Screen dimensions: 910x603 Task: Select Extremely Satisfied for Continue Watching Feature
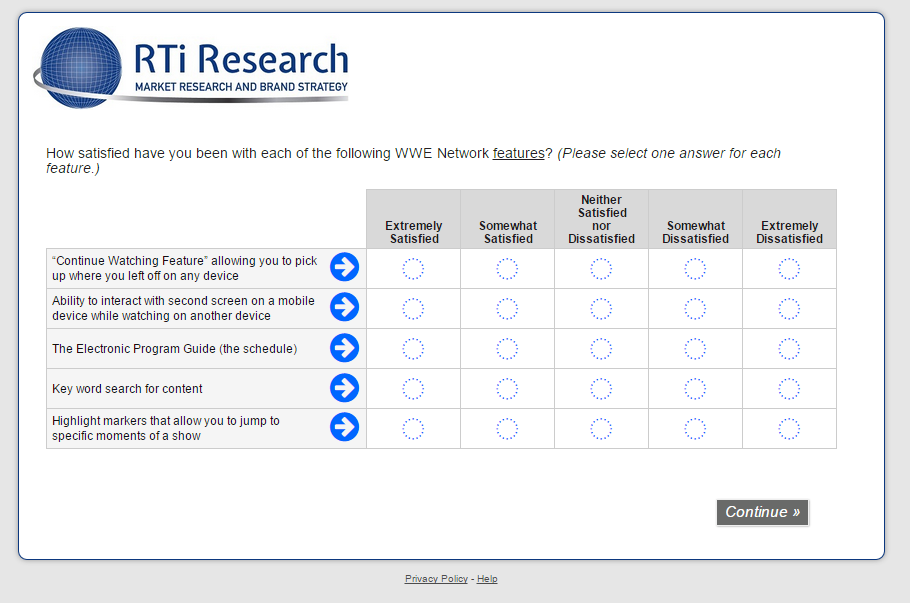point(413,269)
